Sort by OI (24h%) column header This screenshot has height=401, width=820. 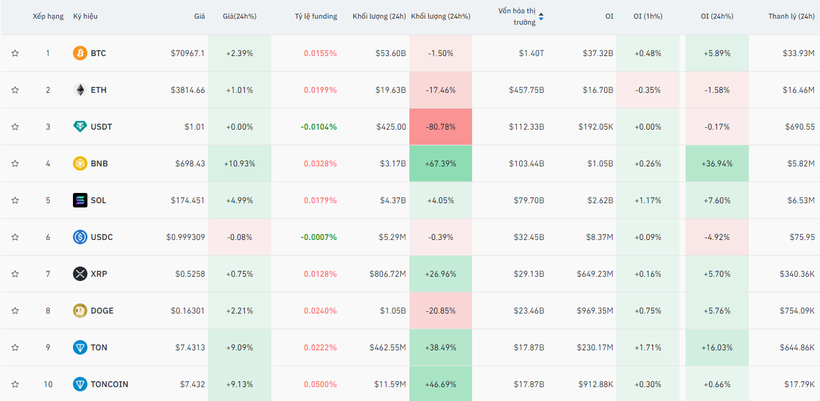tap(717, 17)
